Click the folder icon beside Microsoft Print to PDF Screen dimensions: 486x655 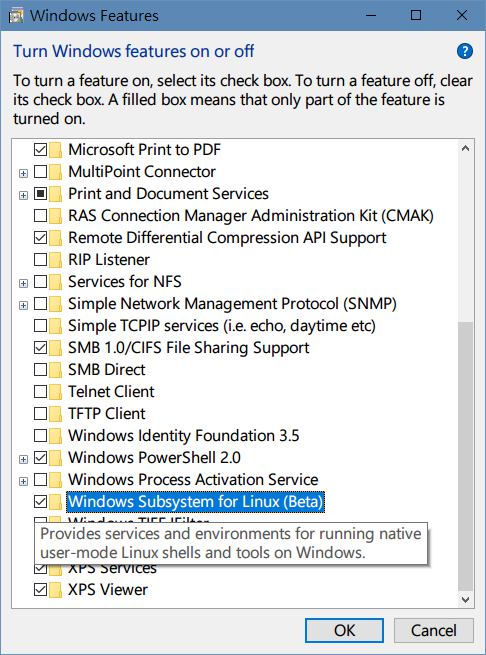tap(56, 150)
